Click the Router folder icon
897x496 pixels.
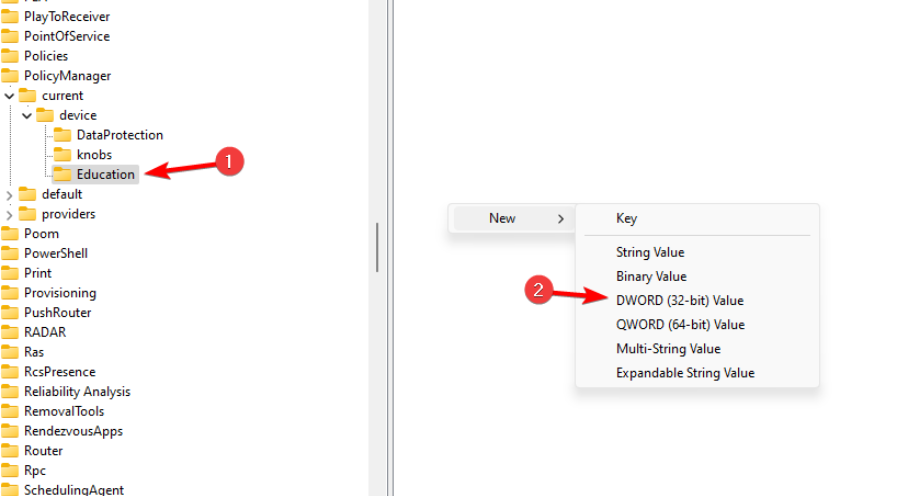10,451
